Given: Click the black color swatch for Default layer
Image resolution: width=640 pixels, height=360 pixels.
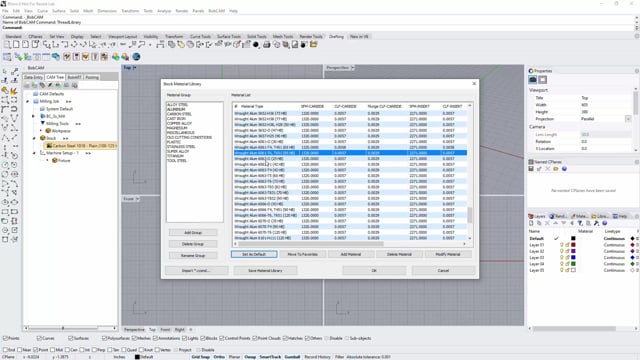Looking at the screenshot, I should [573, 238].
